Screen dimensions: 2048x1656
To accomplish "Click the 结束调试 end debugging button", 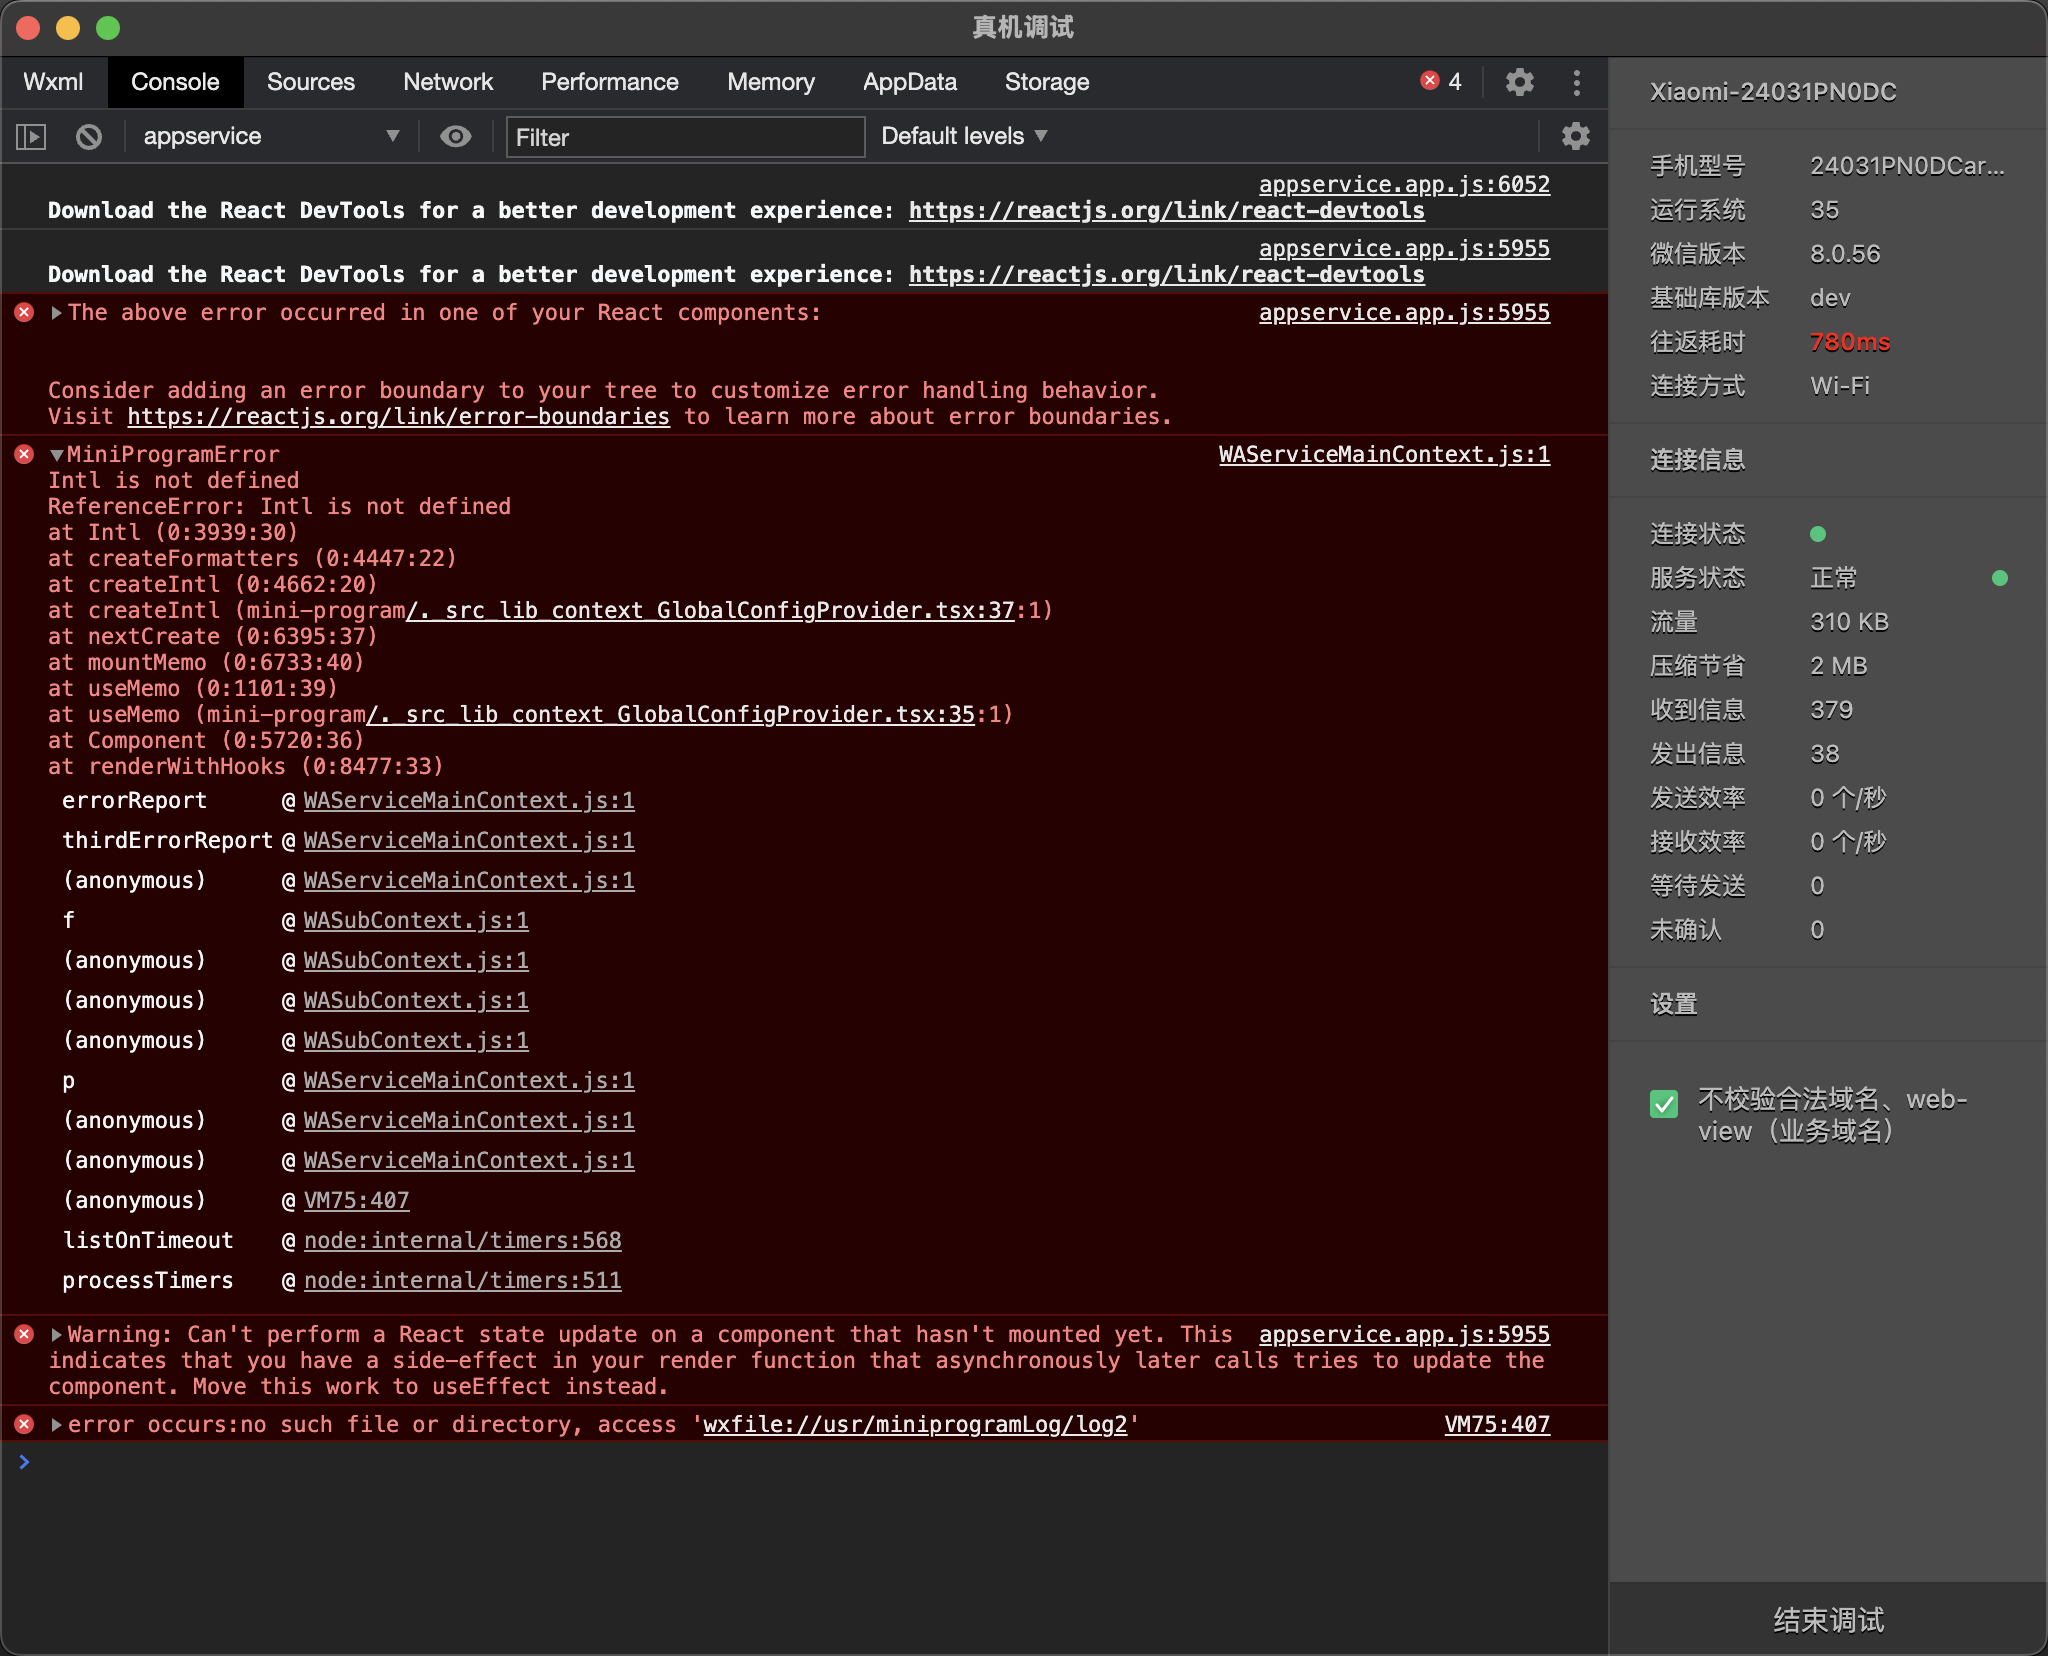I will (1827, 1620).
